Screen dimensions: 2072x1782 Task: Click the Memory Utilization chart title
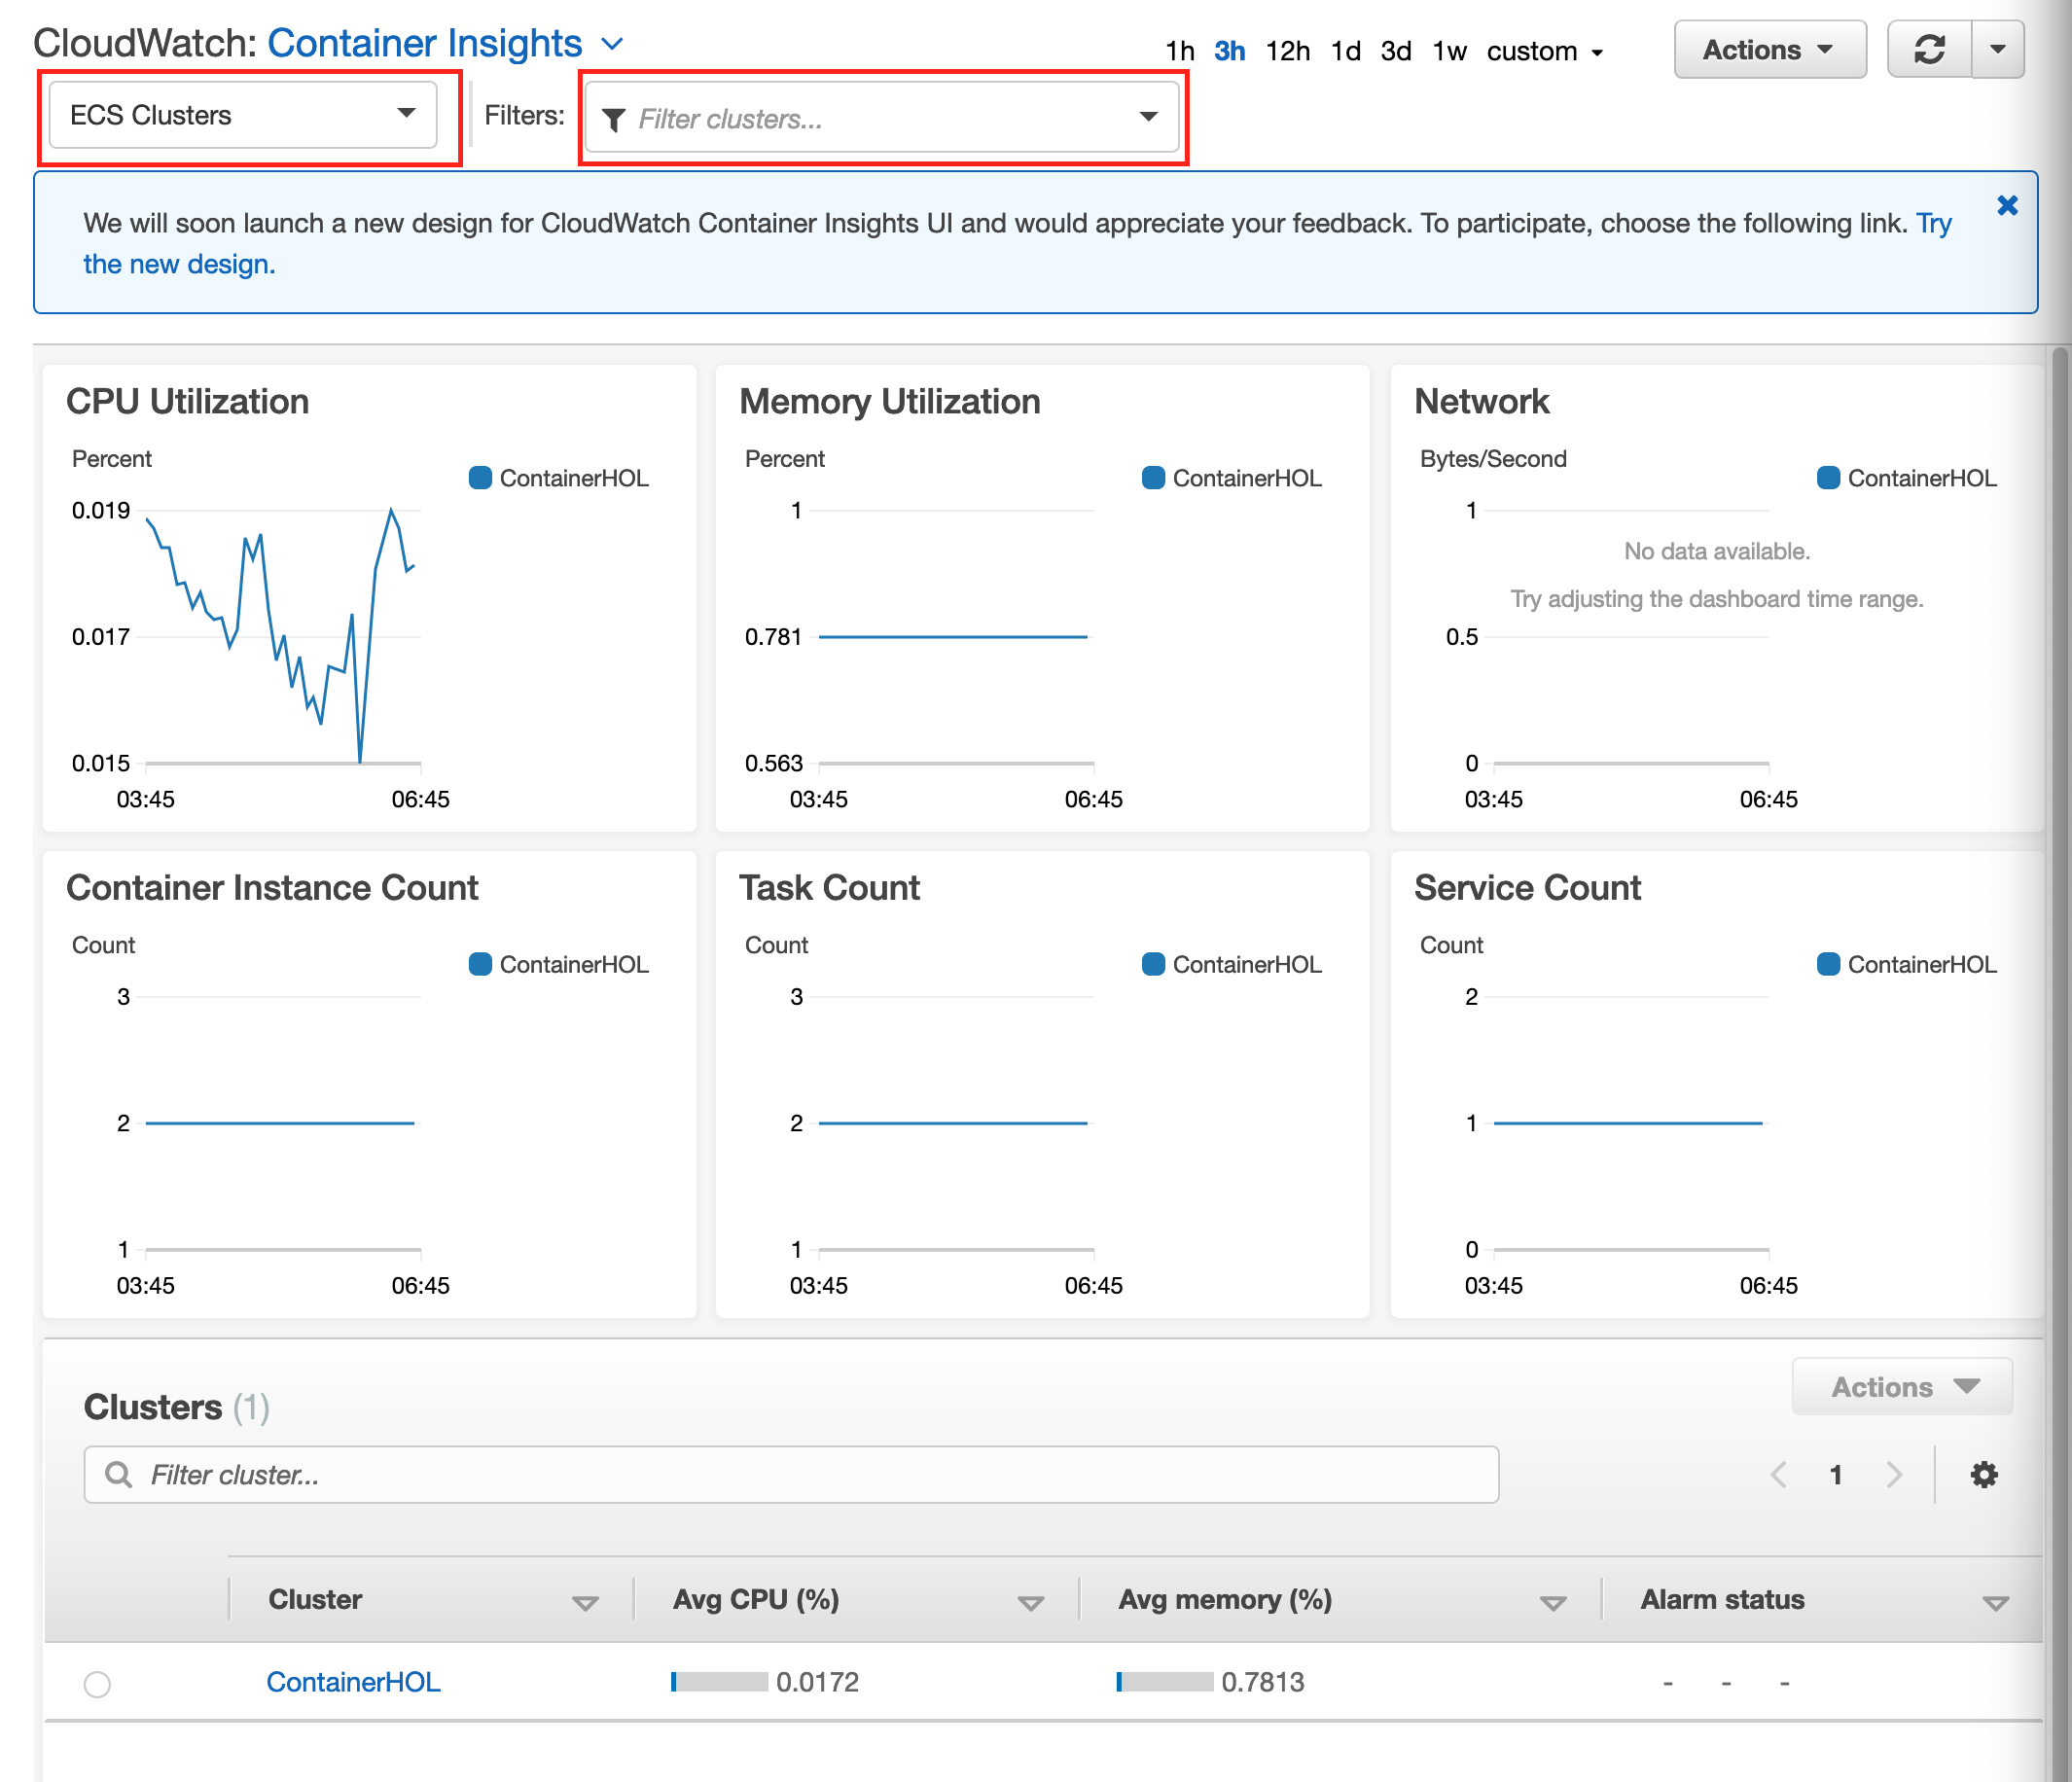[x=890, y=401]
